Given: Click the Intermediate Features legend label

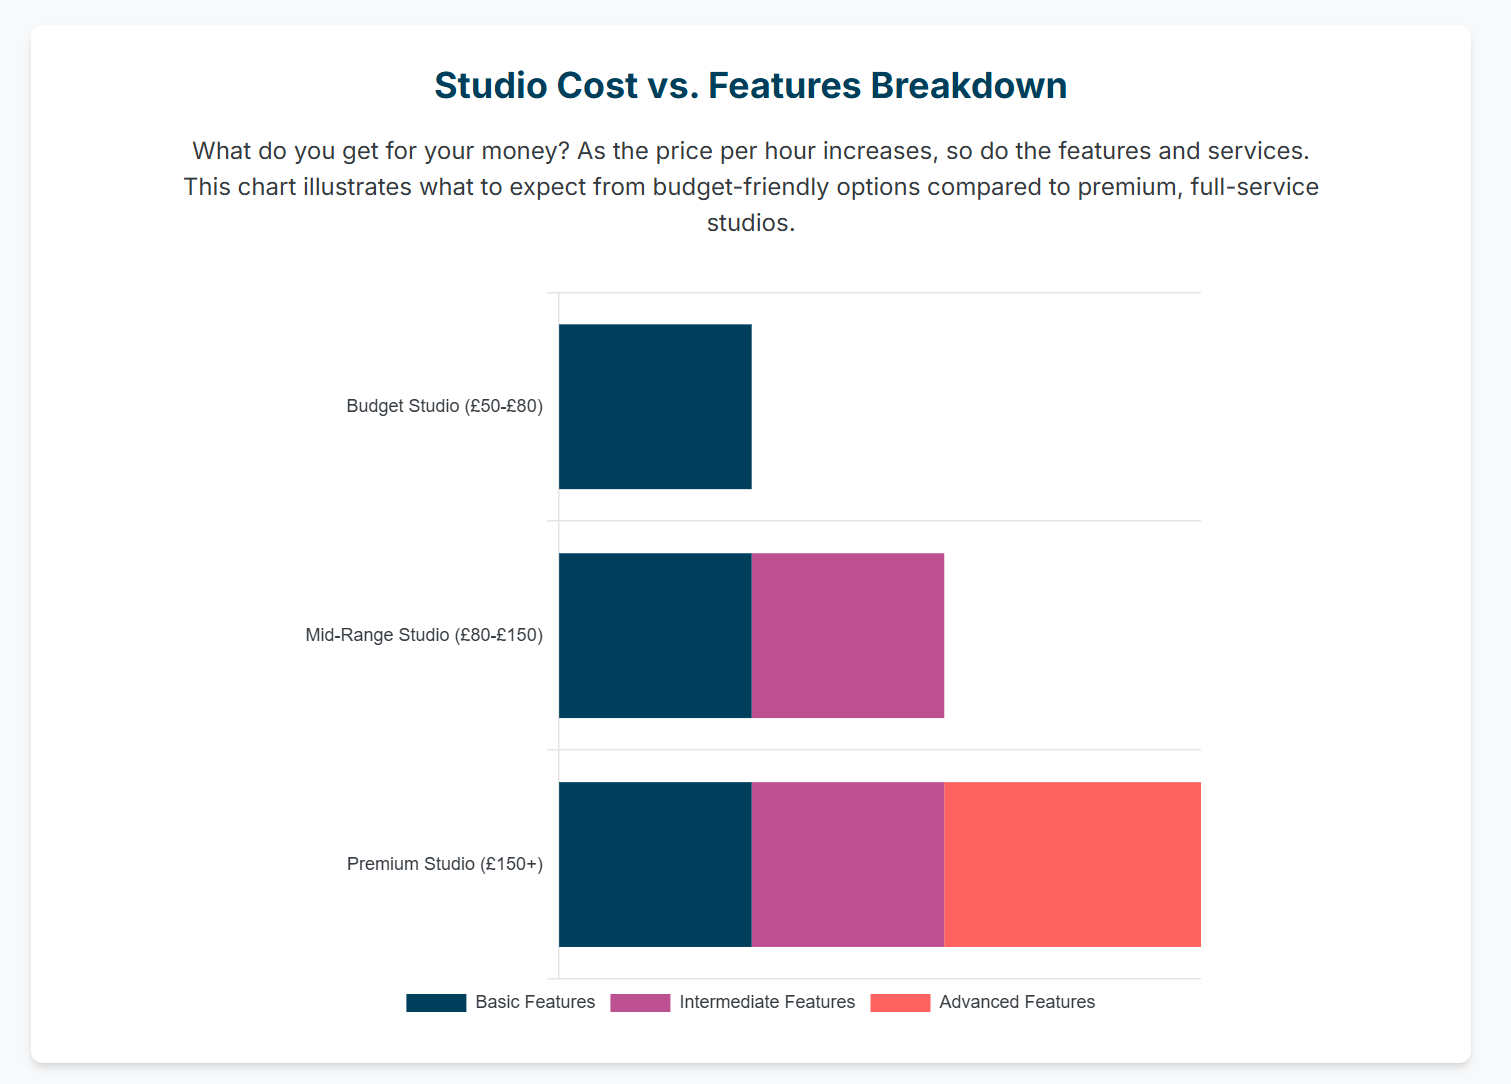Looking at the screenshot, I should coord(767,1002).
